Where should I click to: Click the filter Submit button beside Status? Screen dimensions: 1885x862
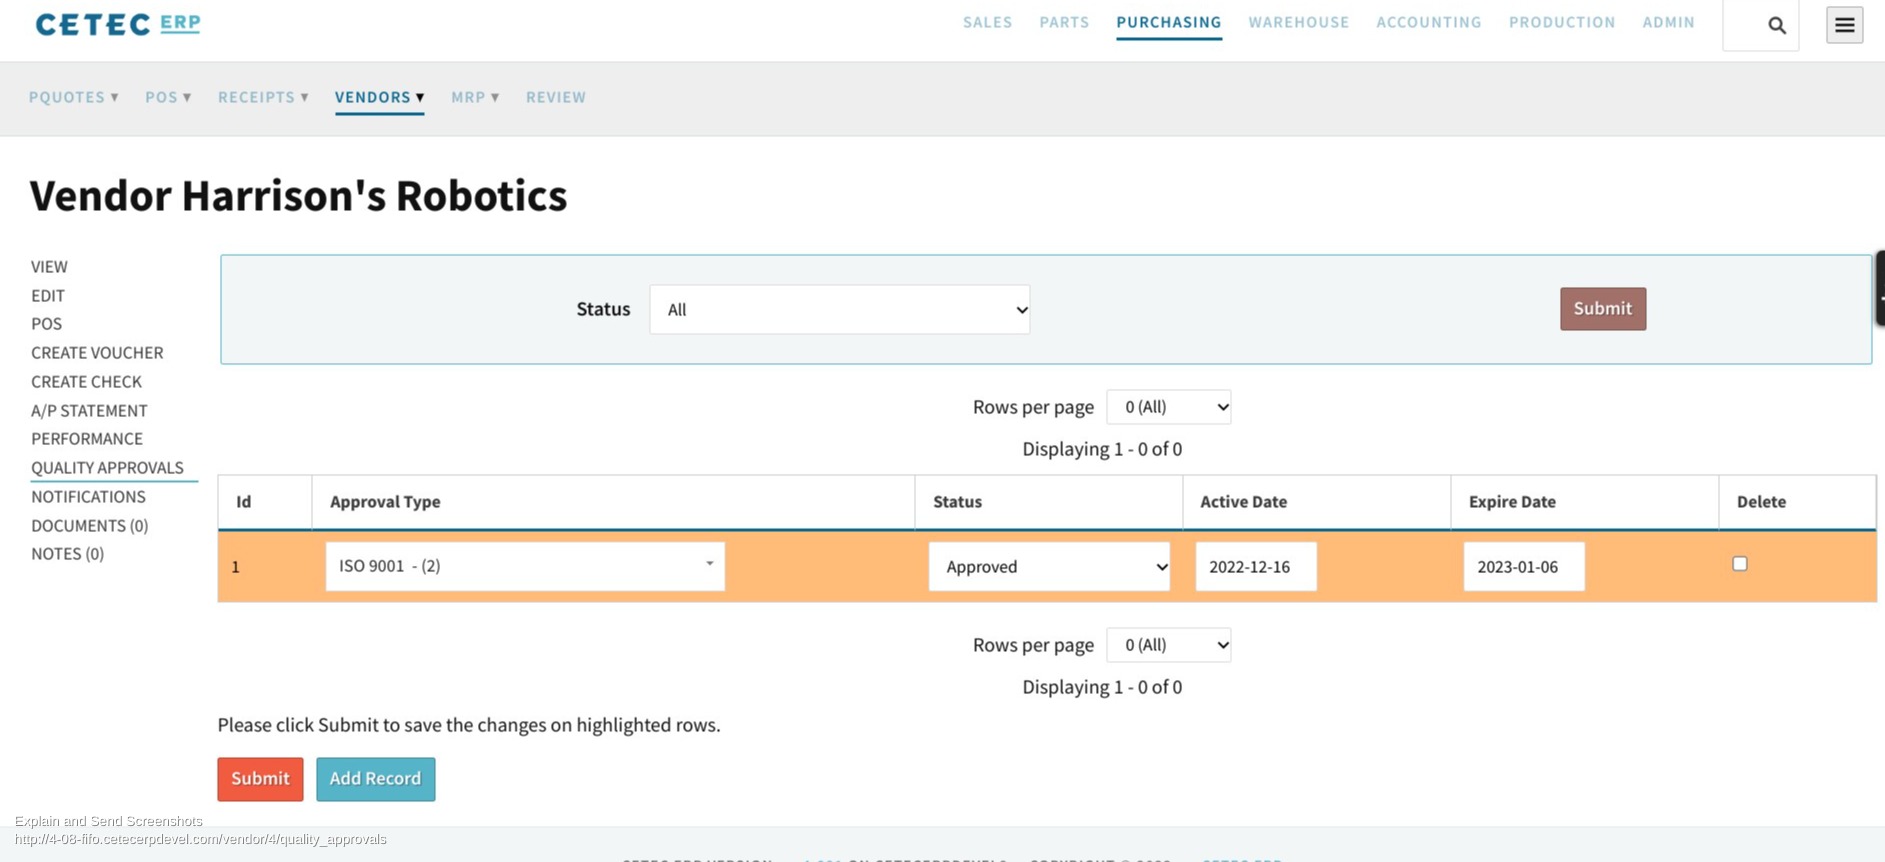point(1603,309)
